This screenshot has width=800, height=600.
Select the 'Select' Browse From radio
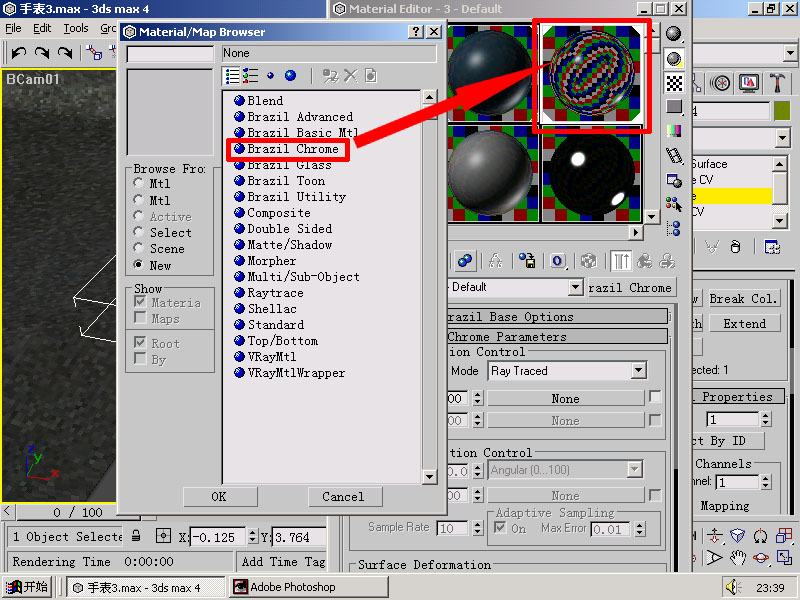[x=138, y=232]
